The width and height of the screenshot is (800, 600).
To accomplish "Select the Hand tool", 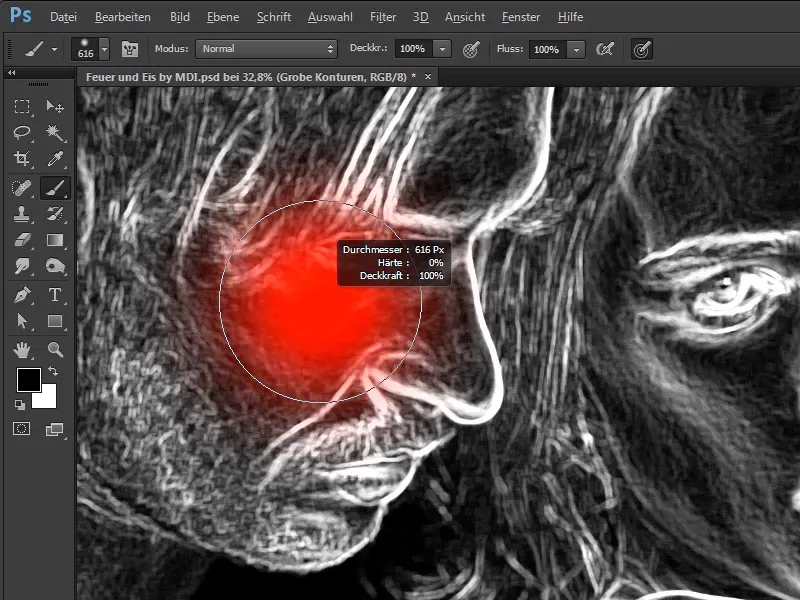I will 21,350.
